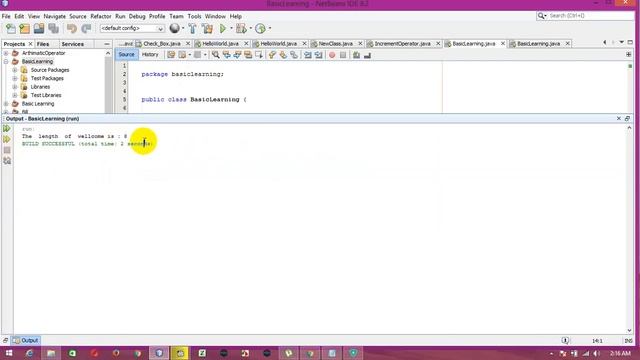This screenshot has height=360, width=640.
Task: Click the Output button in bottom bar
Action: (x=26, y=340)
